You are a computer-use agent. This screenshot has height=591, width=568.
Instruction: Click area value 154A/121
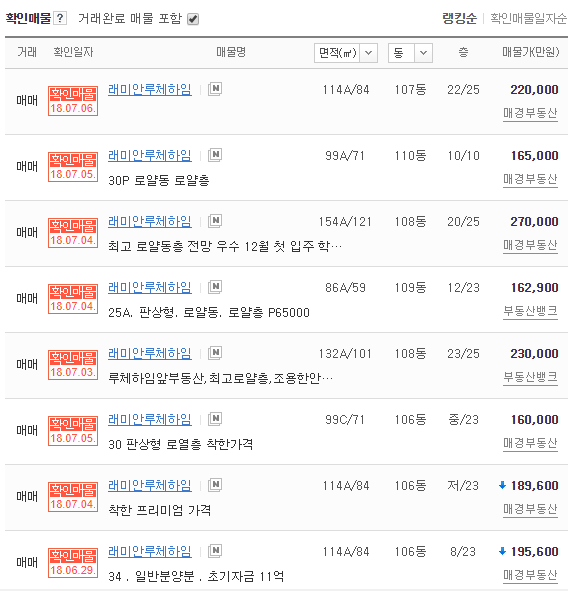click(345, 222)
